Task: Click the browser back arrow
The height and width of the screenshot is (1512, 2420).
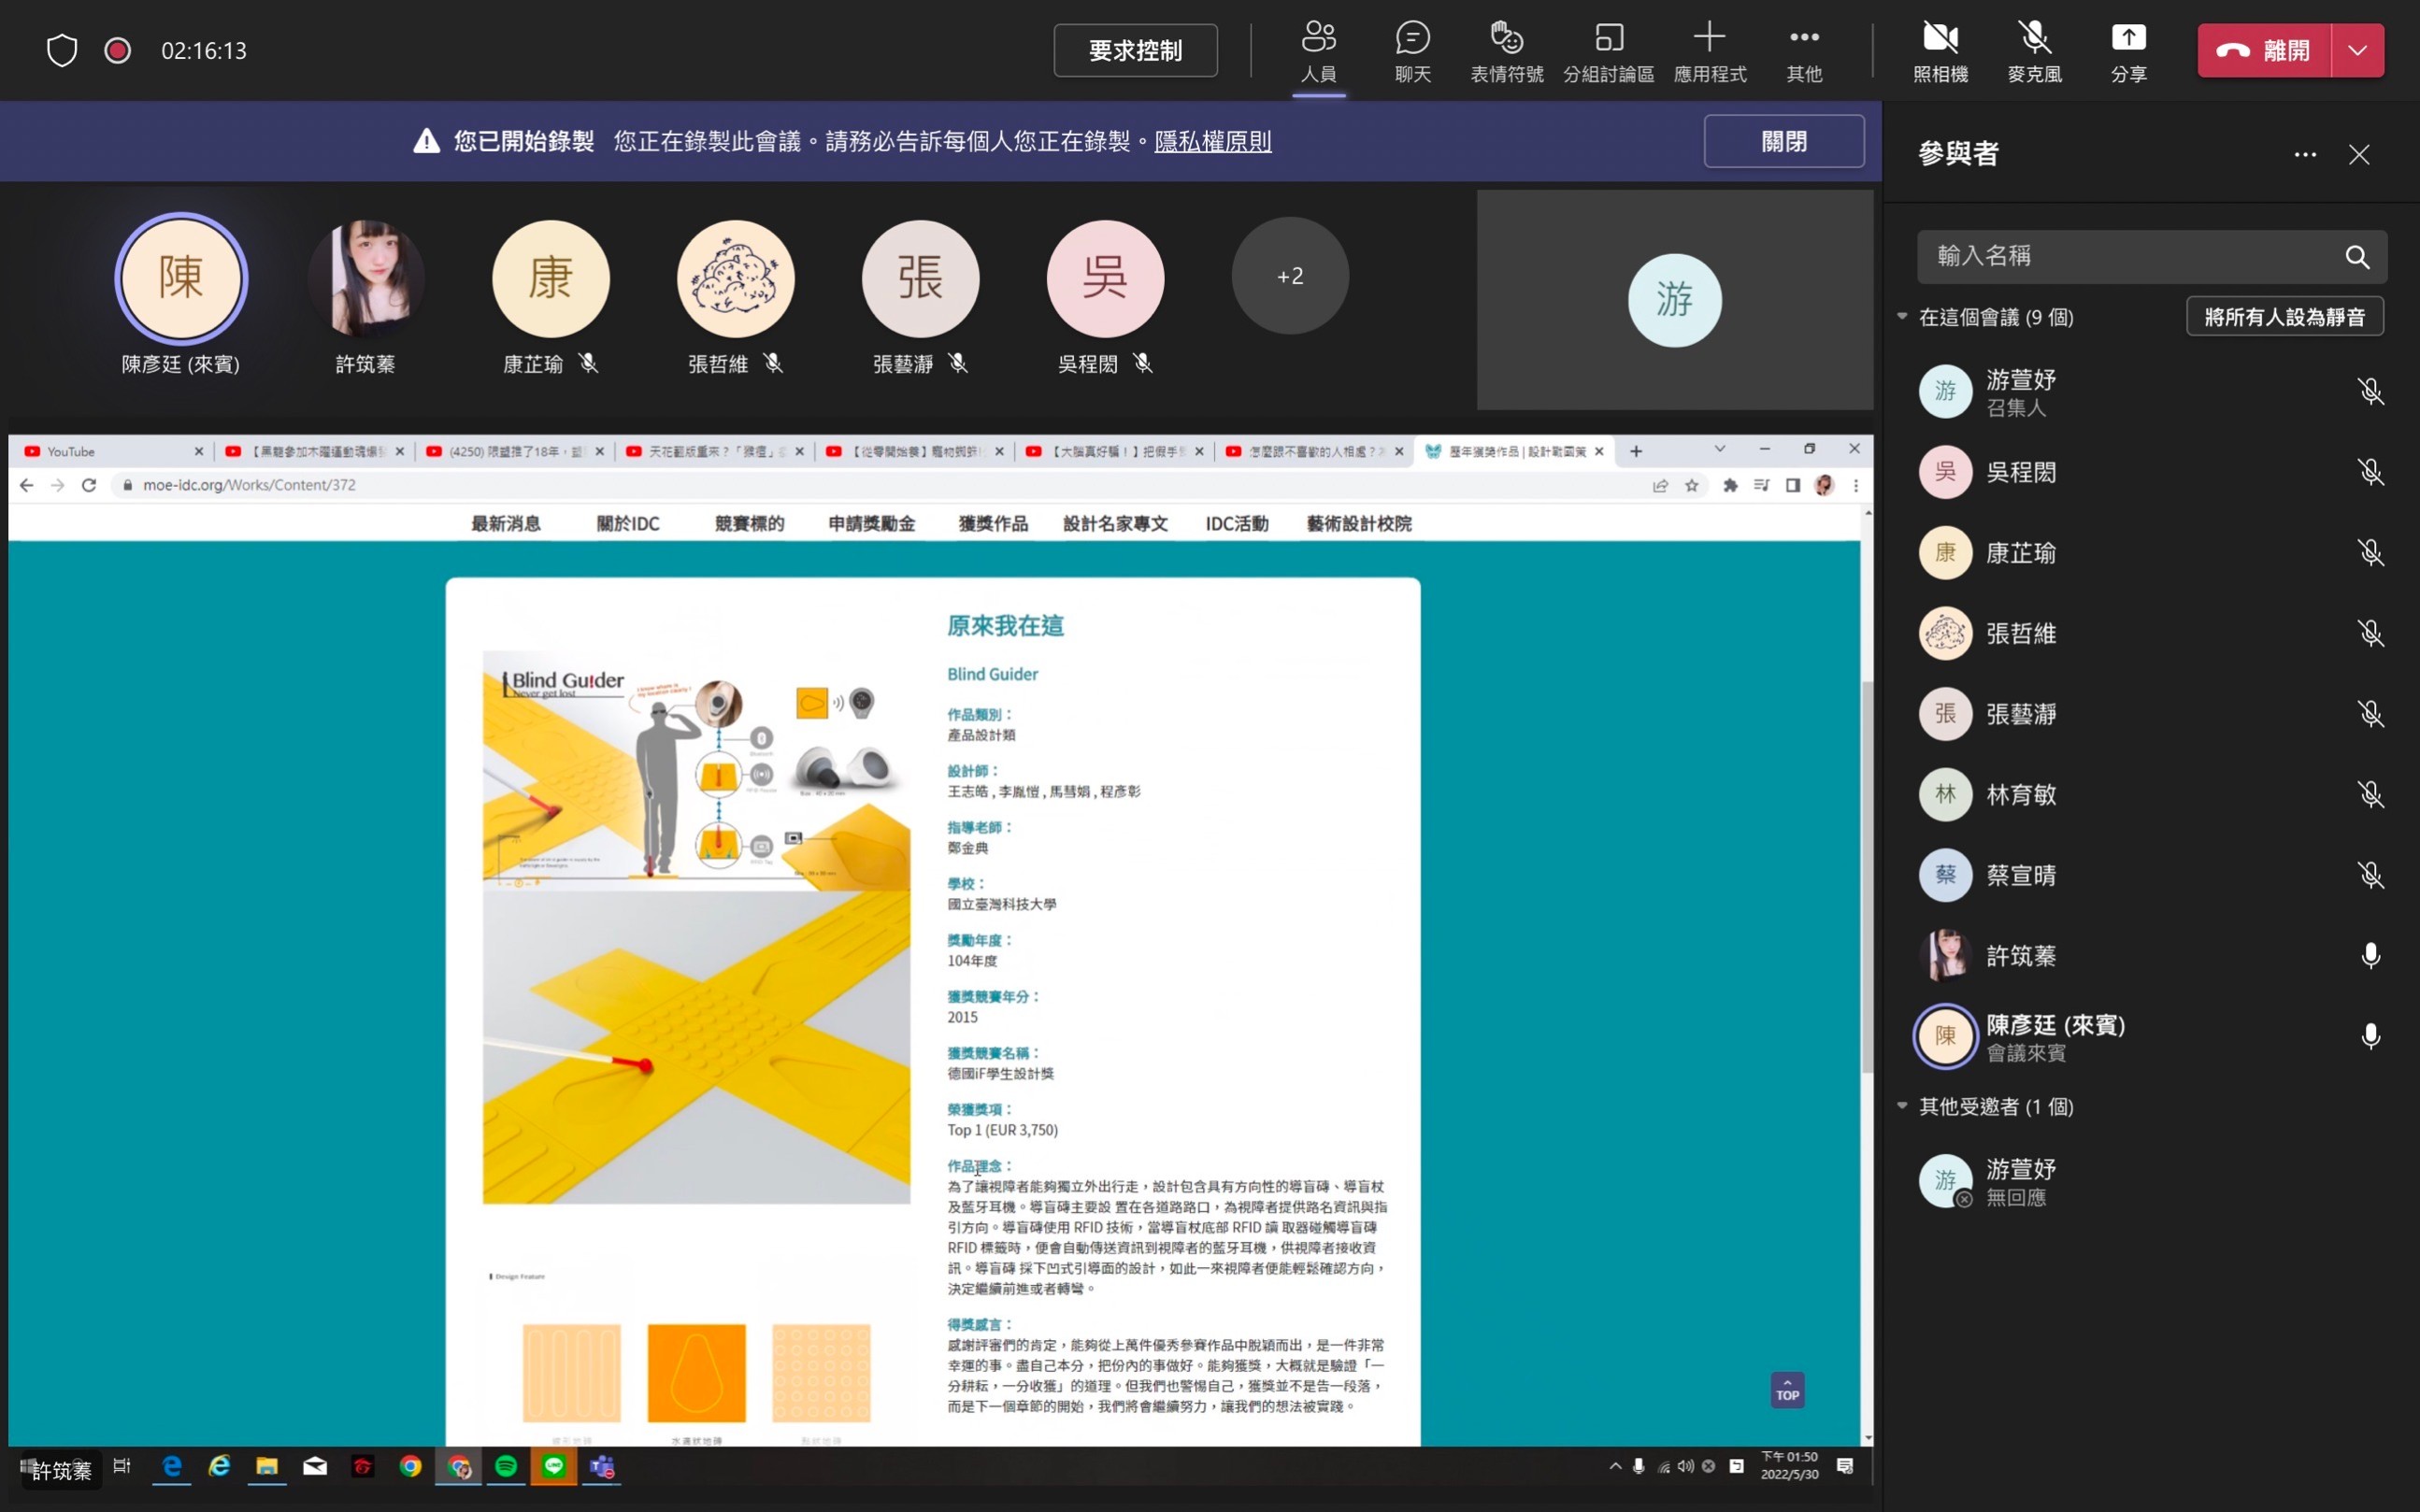Action: (x=27, y=485)
